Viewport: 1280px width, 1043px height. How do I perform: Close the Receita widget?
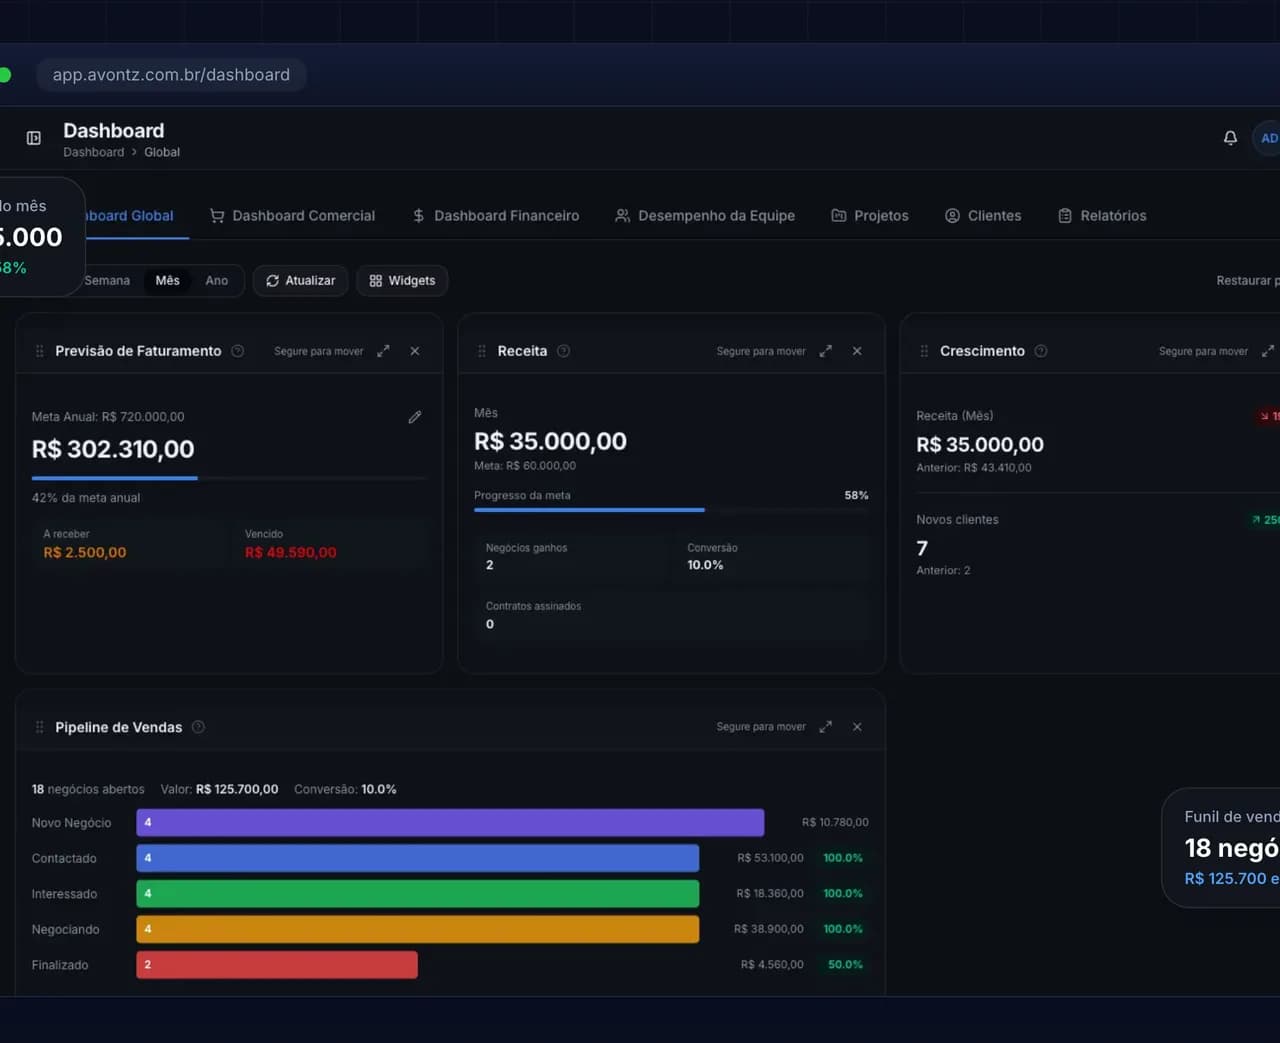coord(857,351)
